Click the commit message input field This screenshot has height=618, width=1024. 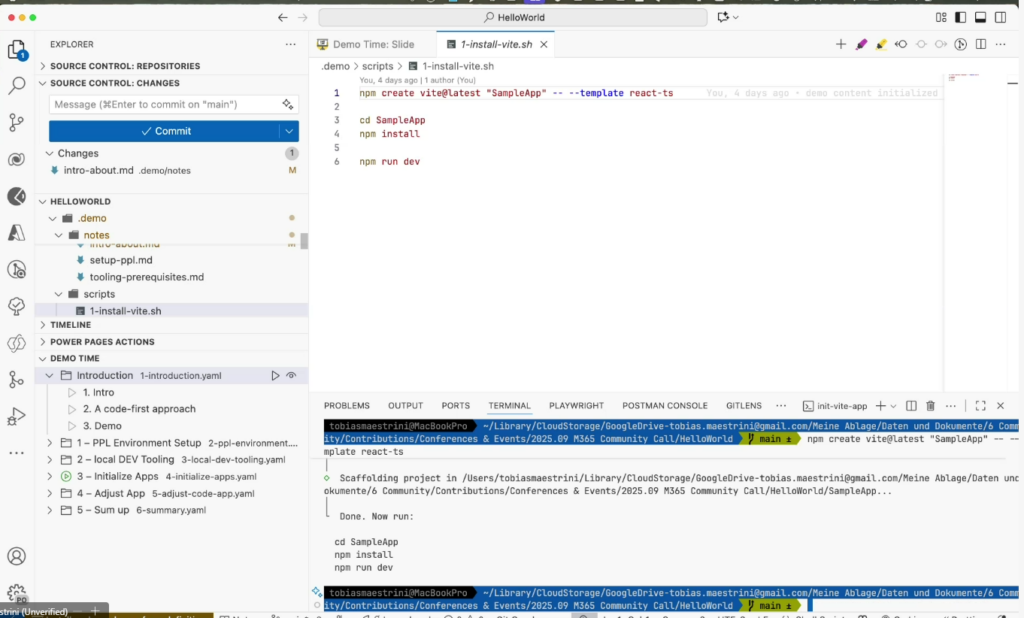point(165,105)
